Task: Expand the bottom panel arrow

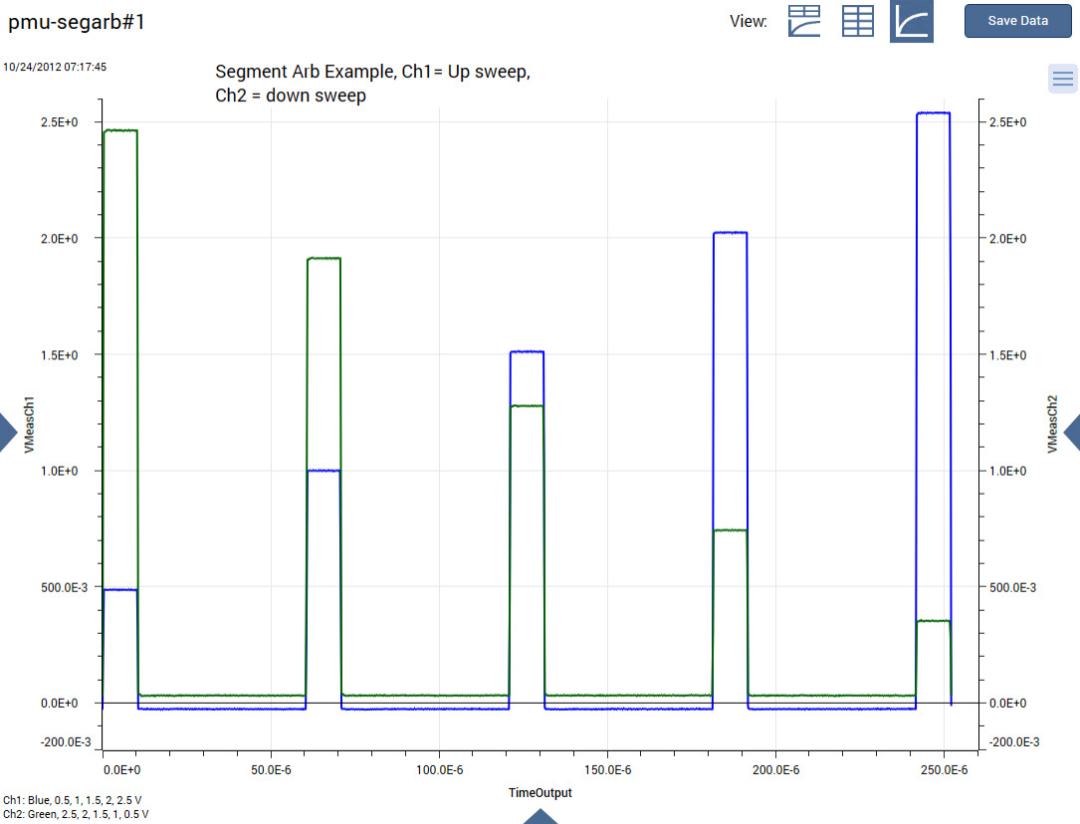Action: click(540, 817)
